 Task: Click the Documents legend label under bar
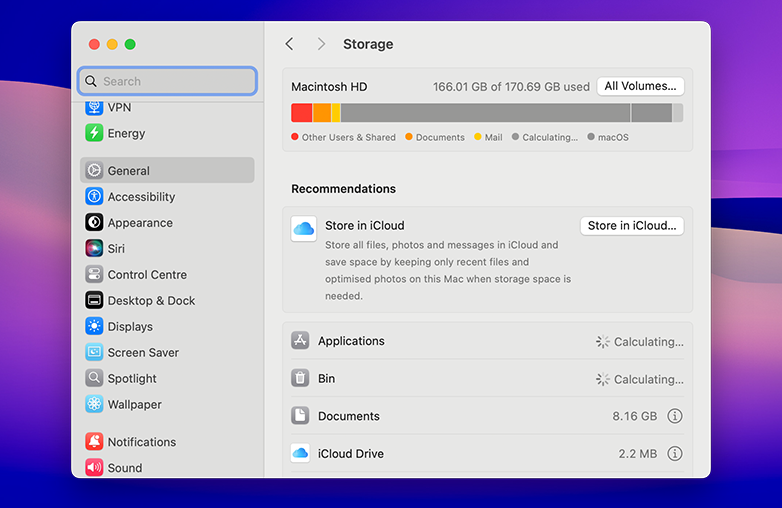440,137
